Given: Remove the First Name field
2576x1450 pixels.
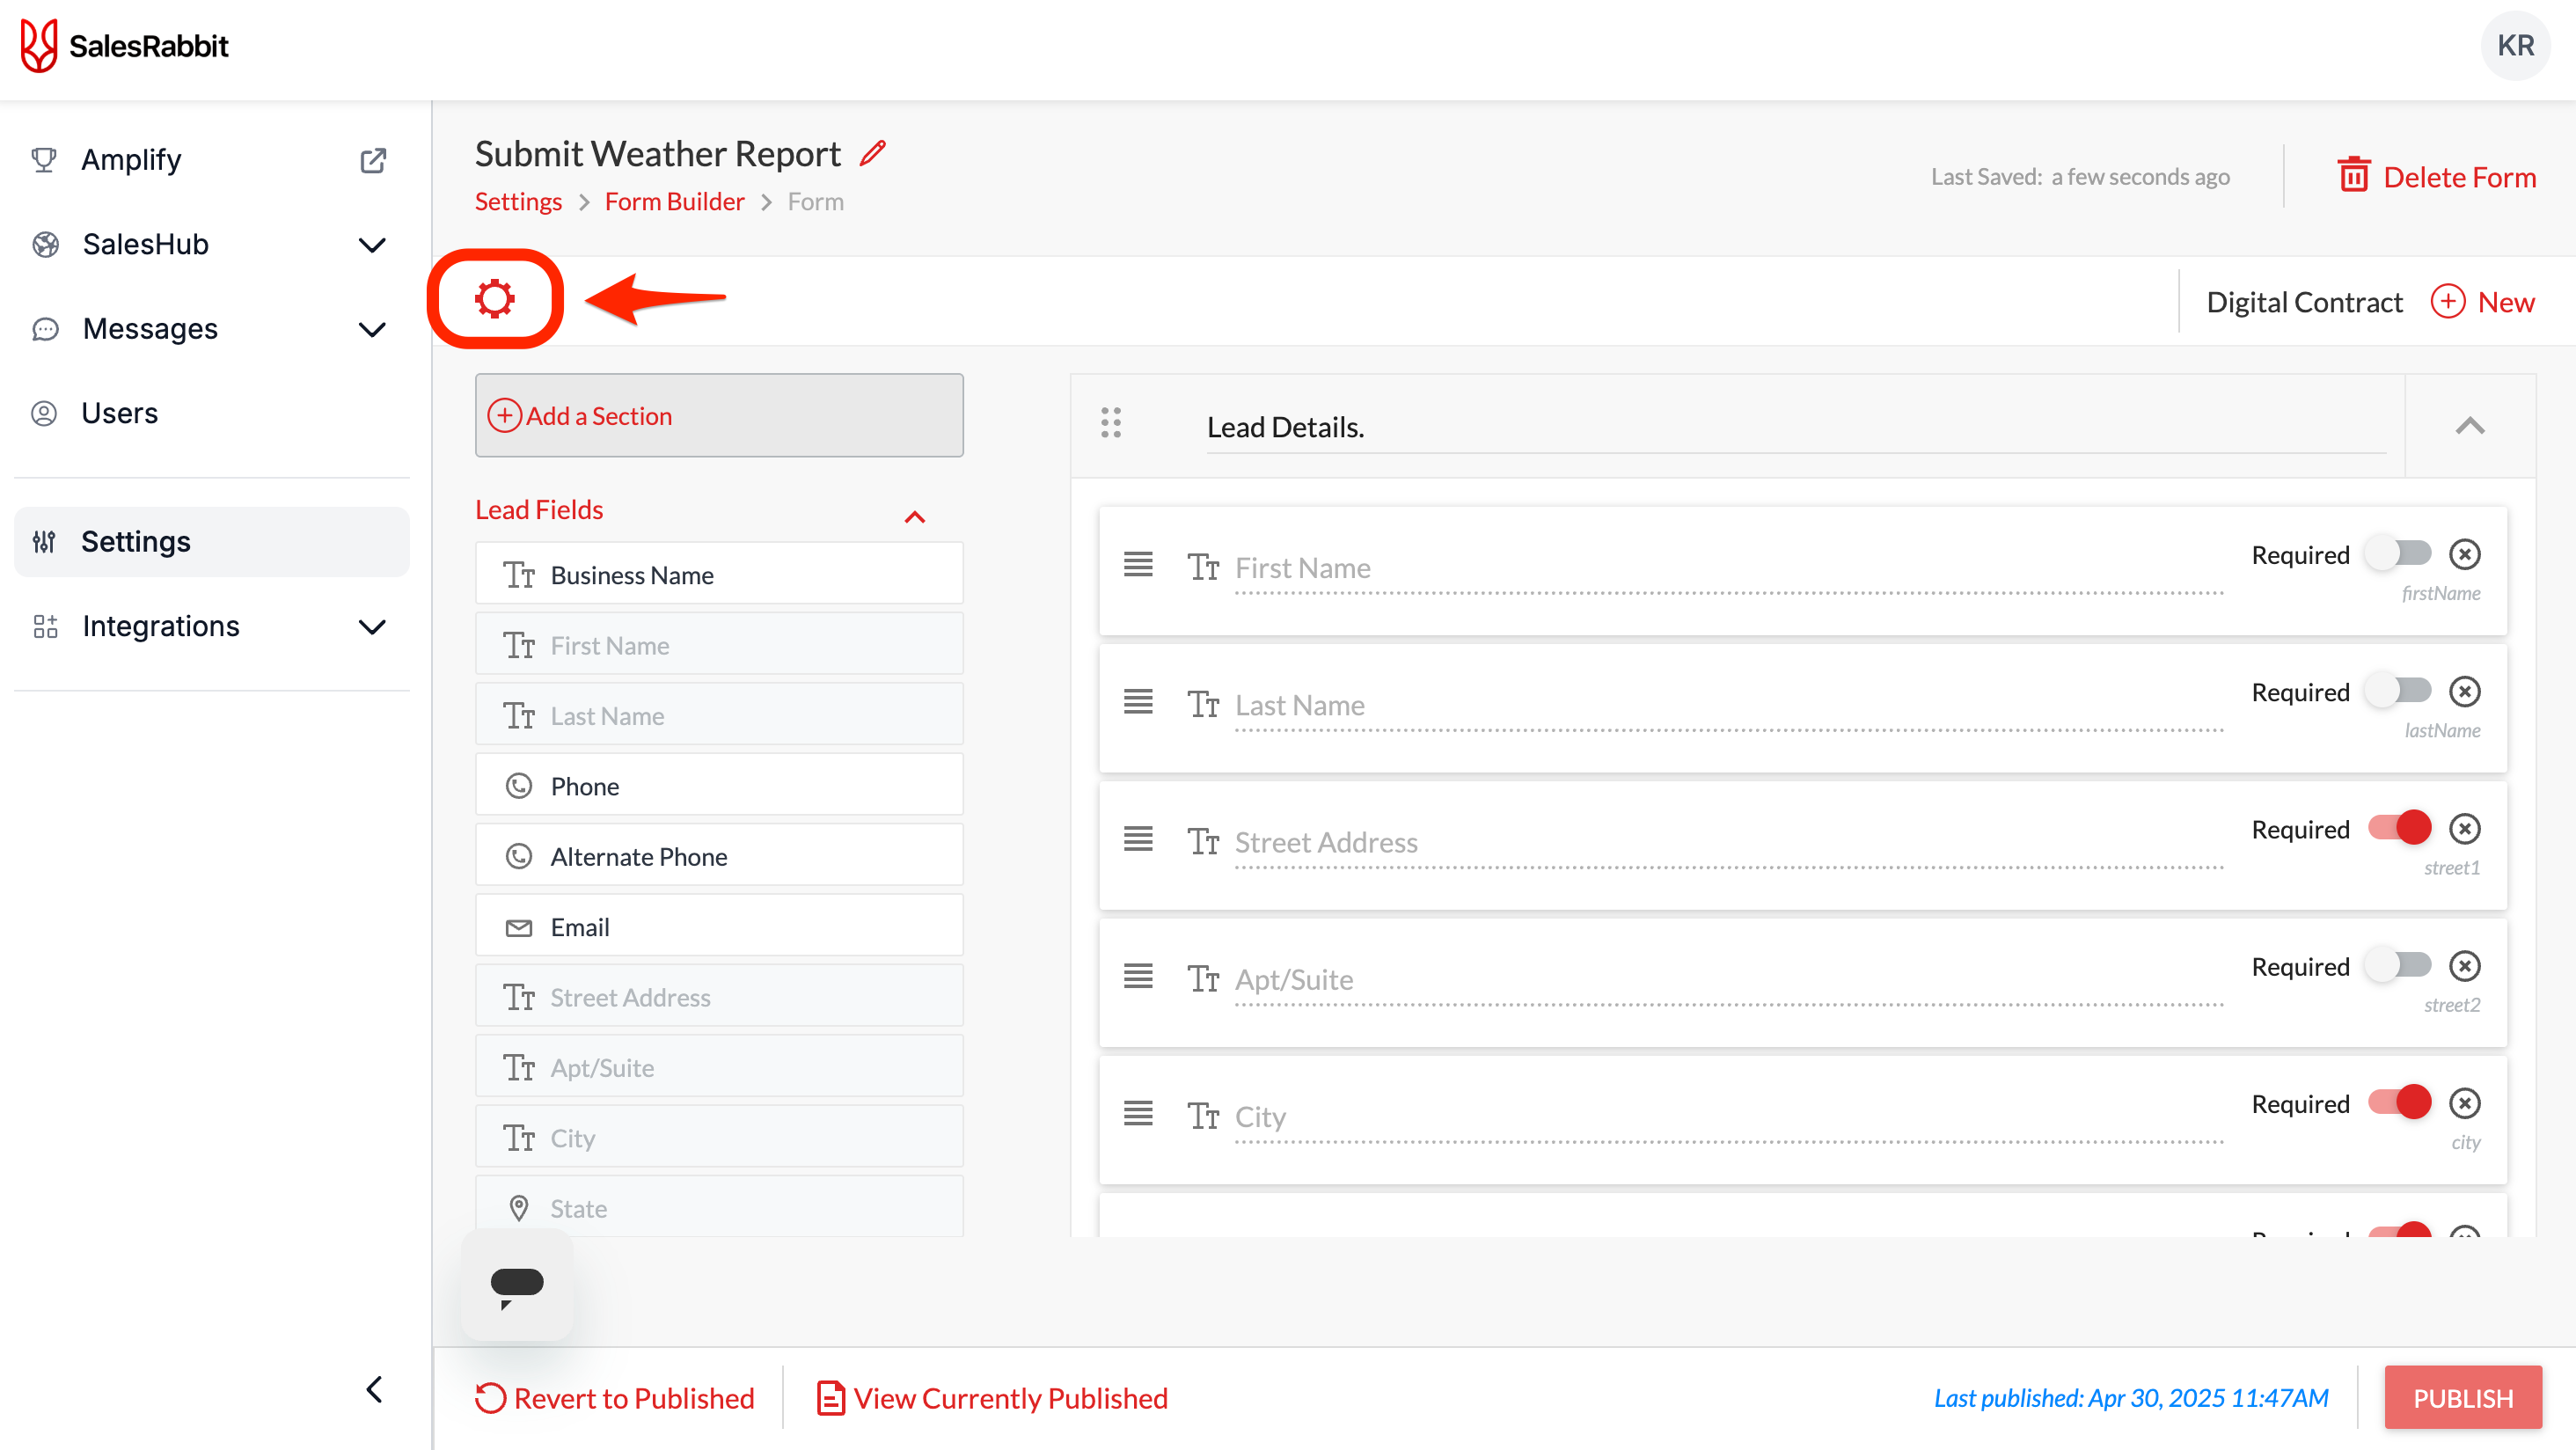Looking at the screenshot, I should tap(2465, 554).
